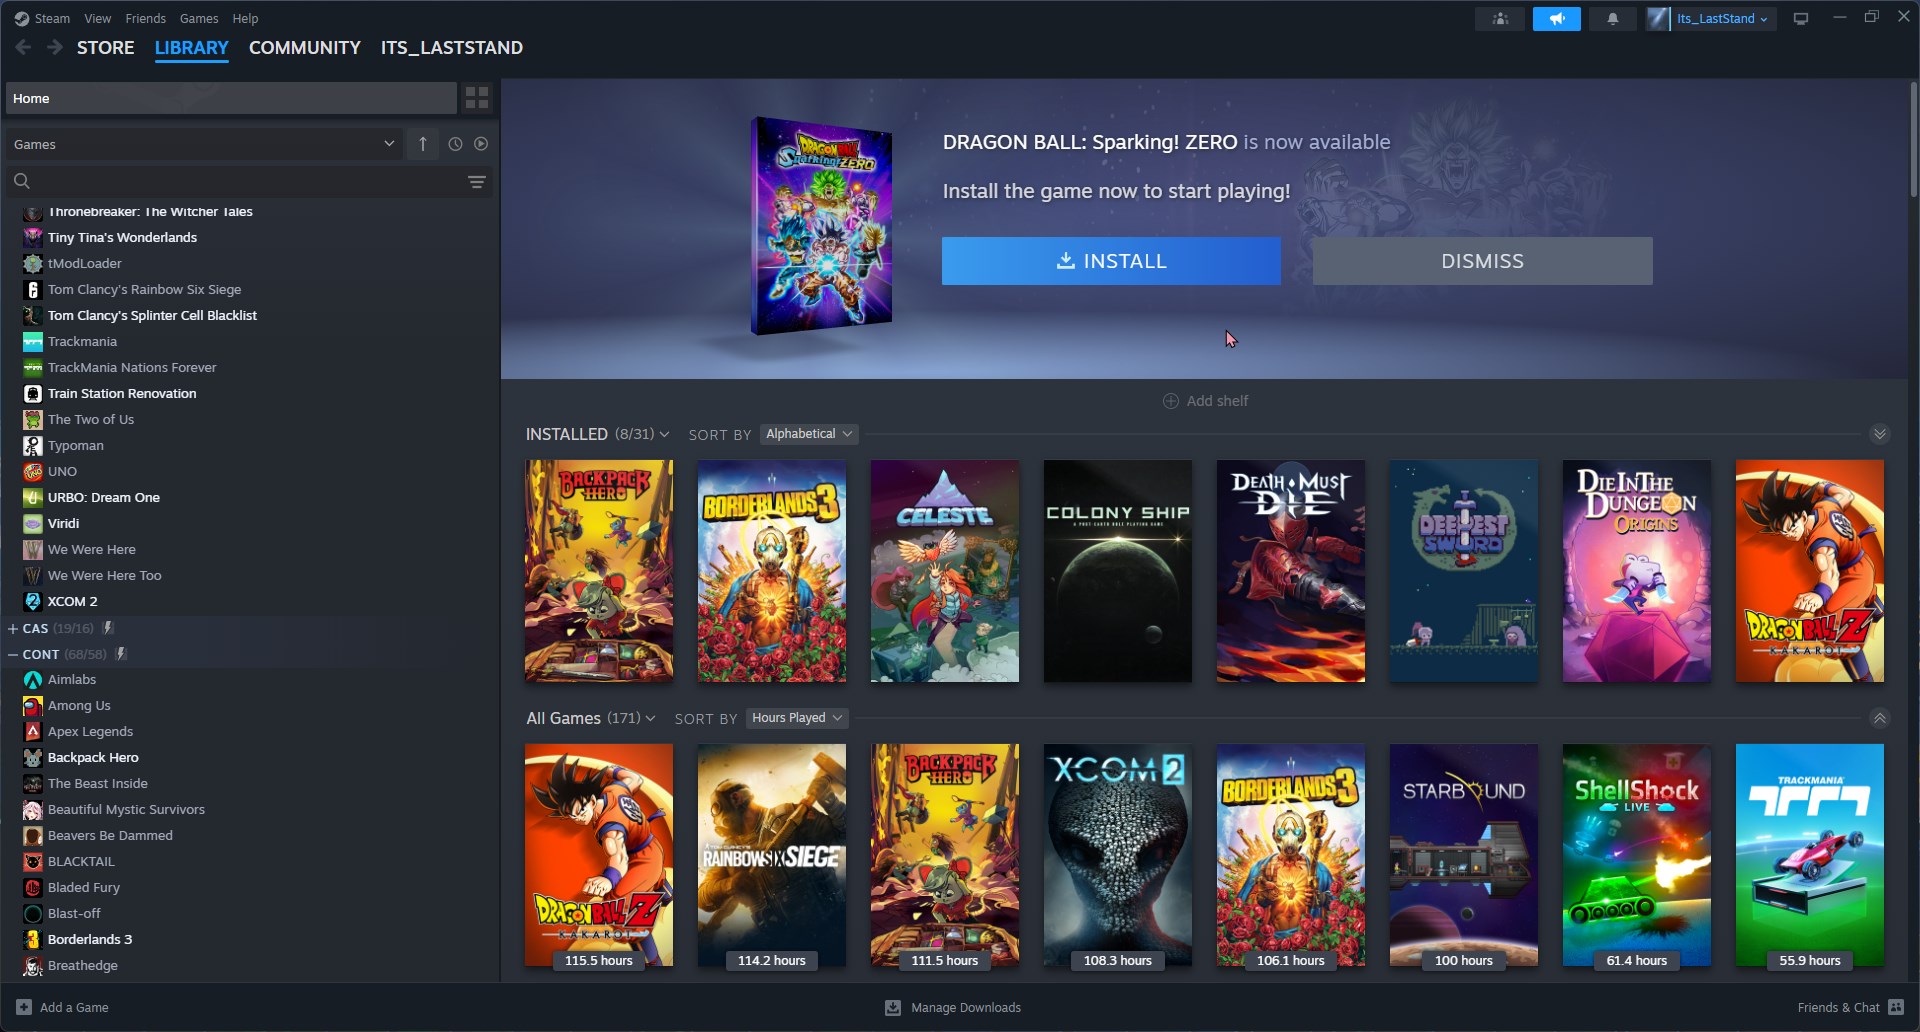Viewport: 1920px width, 1032px height.
Task: Click the forward navigation arrow
Action: click(55, 47)
